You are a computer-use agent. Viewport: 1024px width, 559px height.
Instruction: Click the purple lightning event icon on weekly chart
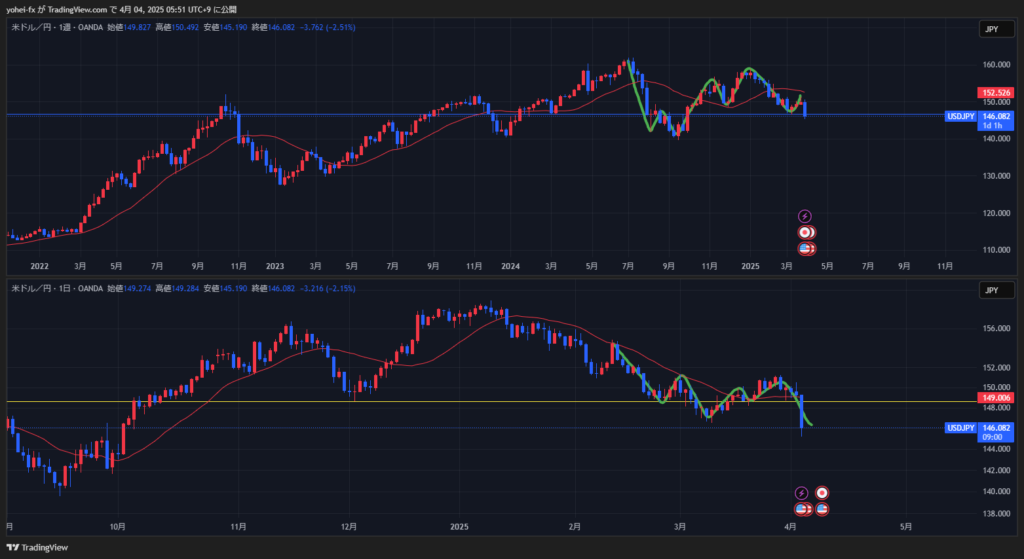click(x=805, y=216)
